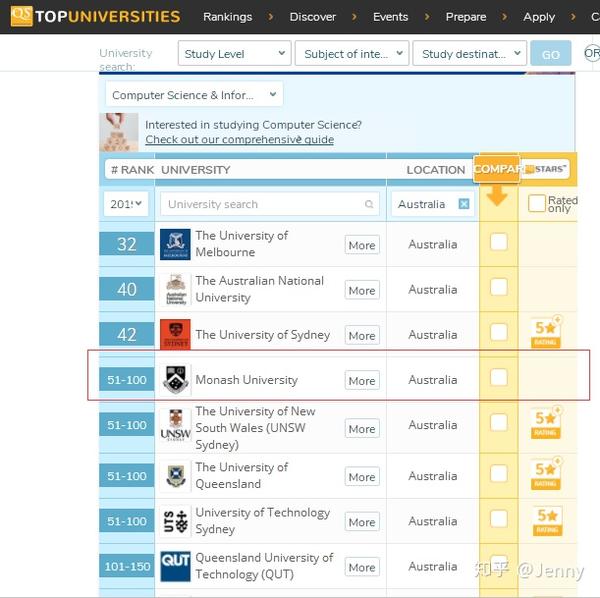Open University of New South Wales name link
The width and height of the screenshot is (600, 598).
click(x=255, y=428)
